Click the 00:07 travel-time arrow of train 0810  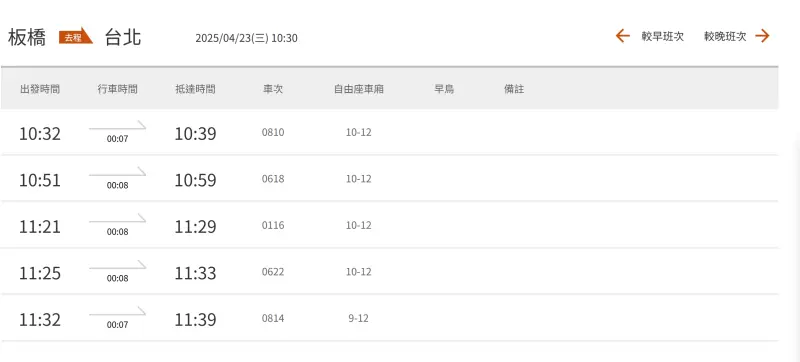pyautogui.click(x=117, y=132)
